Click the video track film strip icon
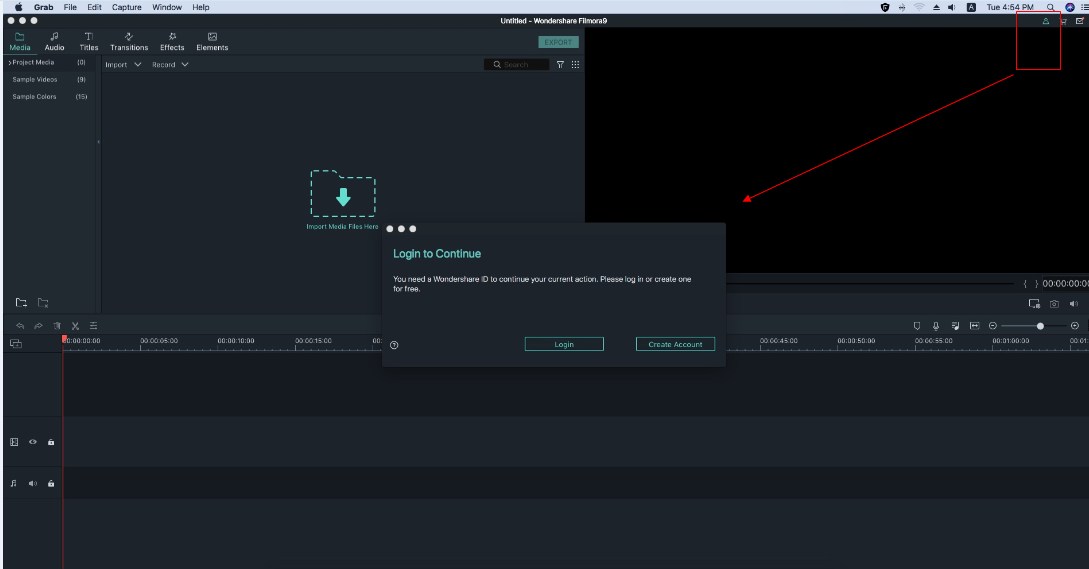This screenshot has height=569, width=1089. pos(14,442)
